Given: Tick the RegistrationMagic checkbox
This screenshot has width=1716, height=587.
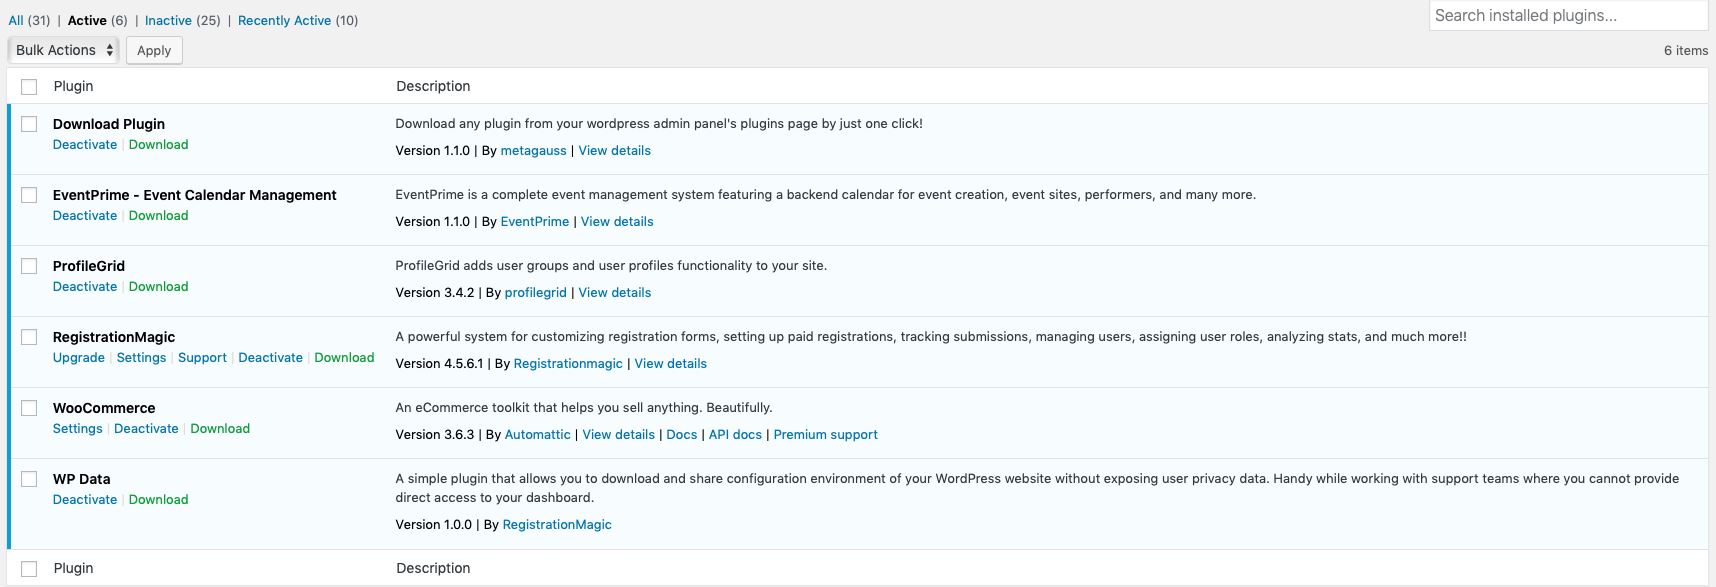Looking at the screenshot, I should pos(29,337).
